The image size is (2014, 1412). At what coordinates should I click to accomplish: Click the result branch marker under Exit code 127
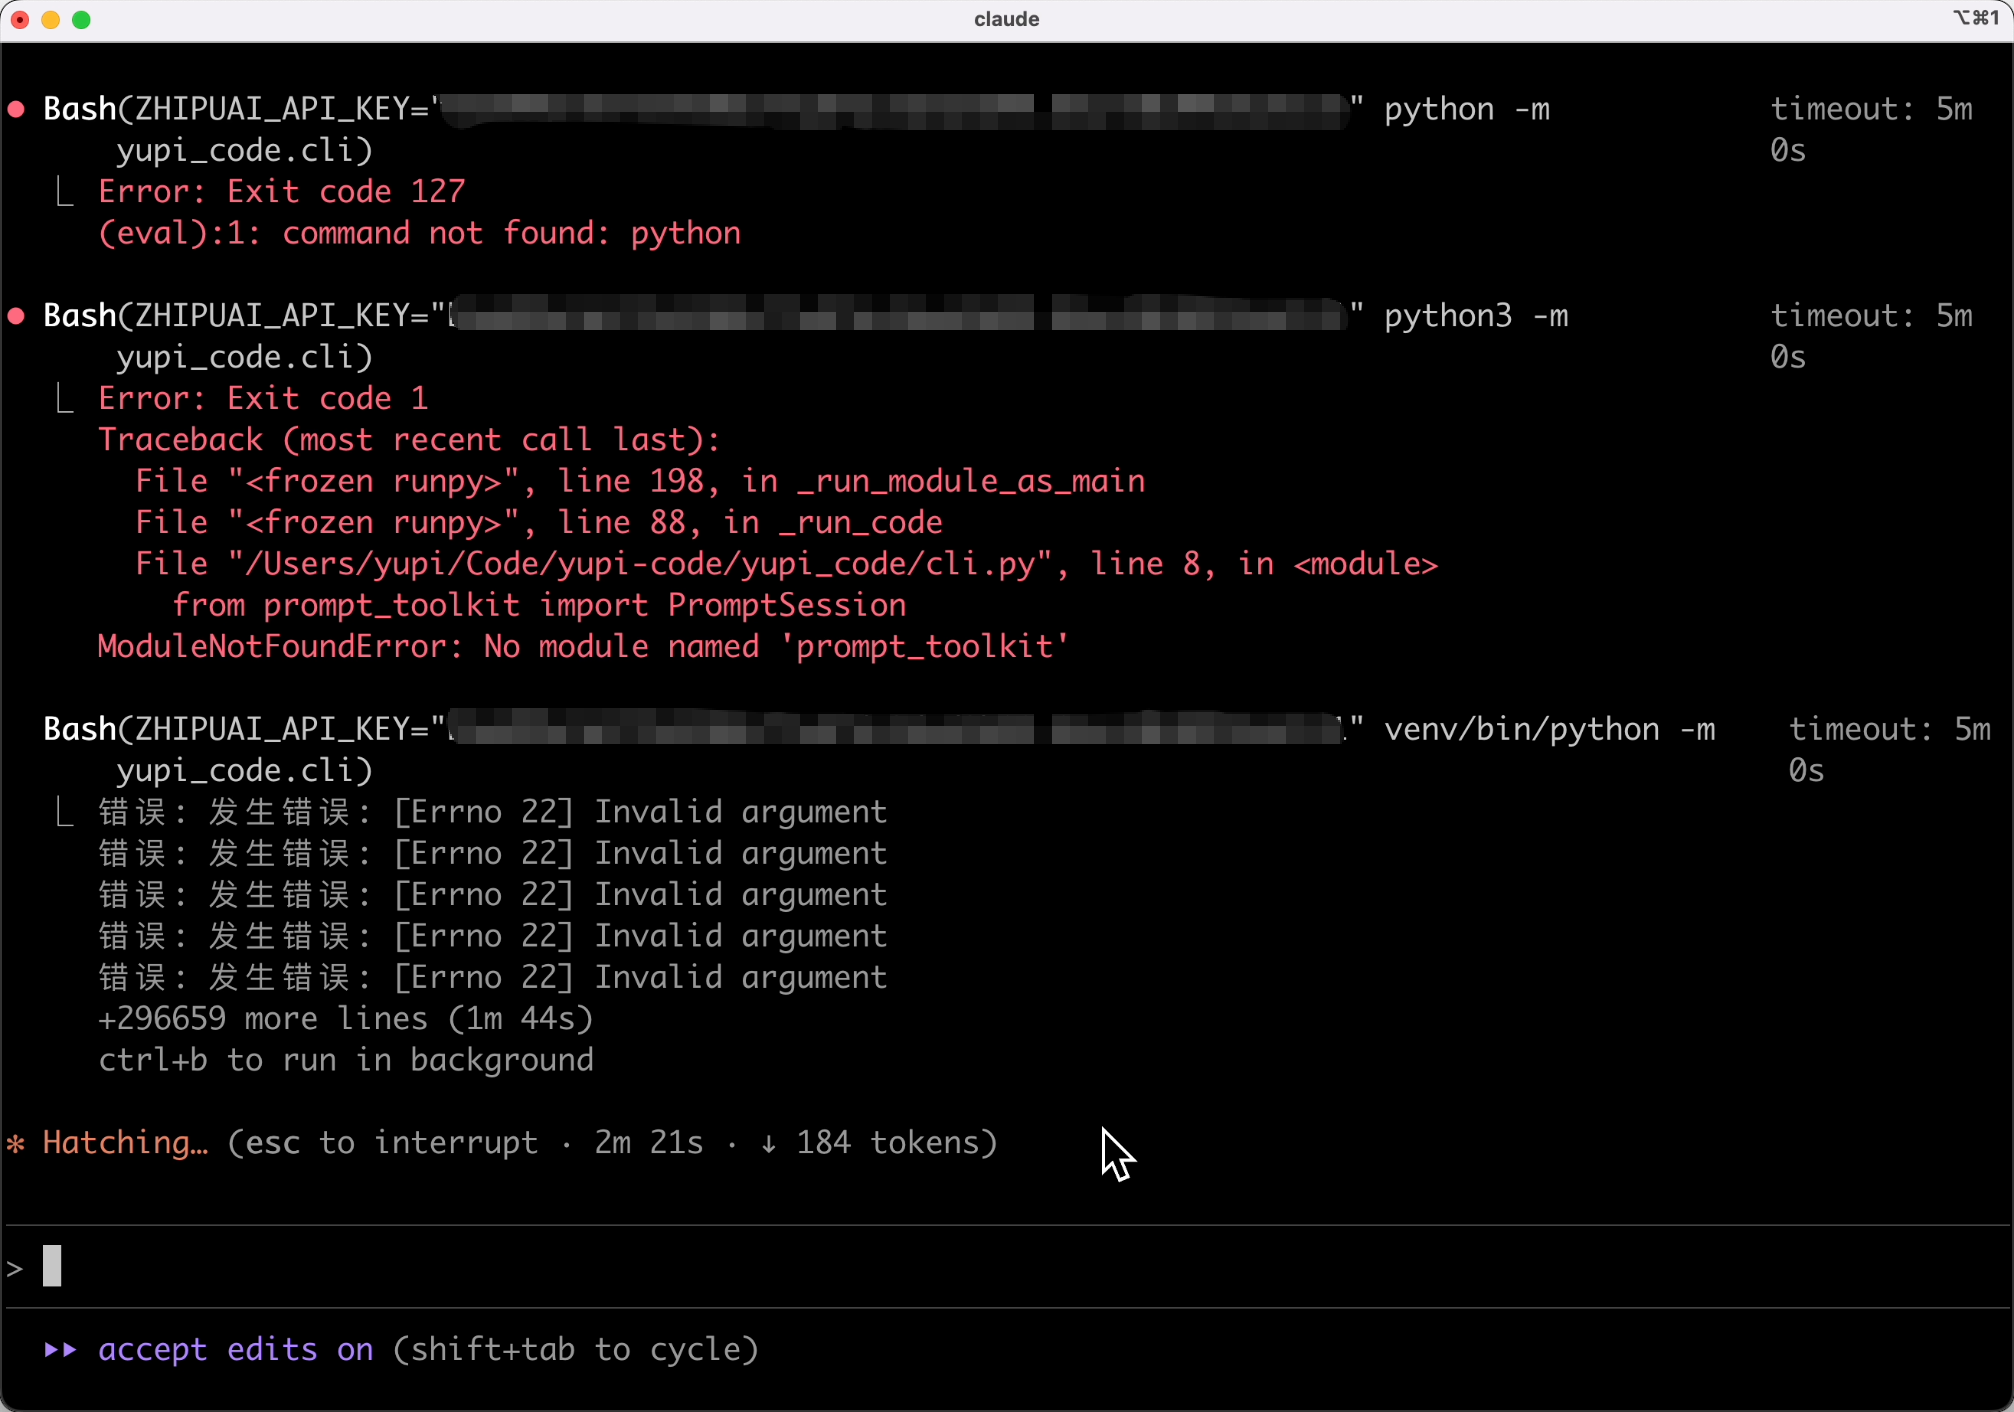pyautogui.click(x=65, y=192)
